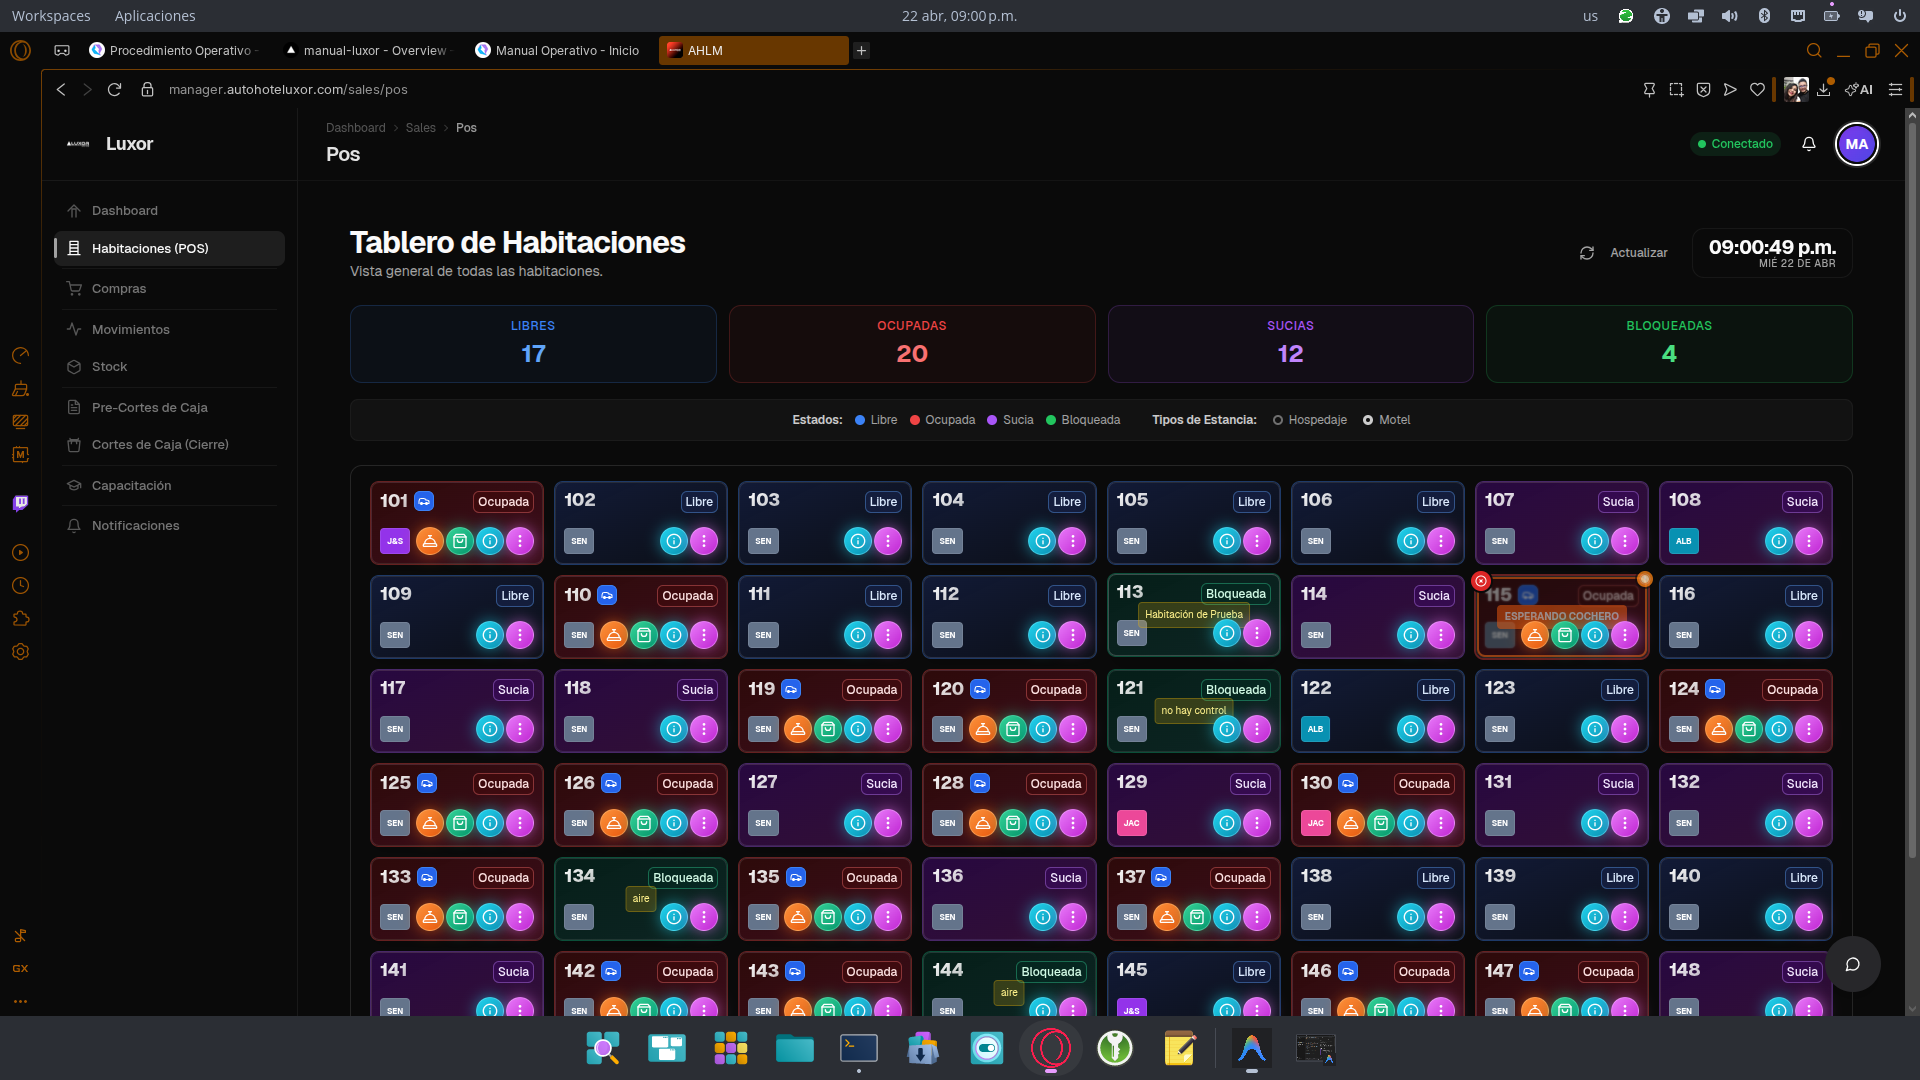Viewport: 1920px width, 1080px height.
Task: Open the info icon on room 102
Action: [674, 541]
